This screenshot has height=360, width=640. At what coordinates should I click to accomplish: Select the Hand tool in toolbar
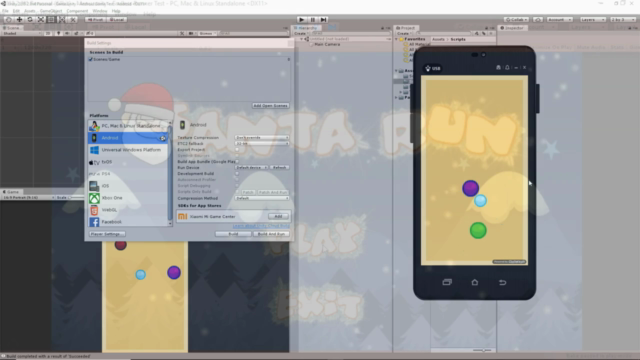tap(8, 19)
